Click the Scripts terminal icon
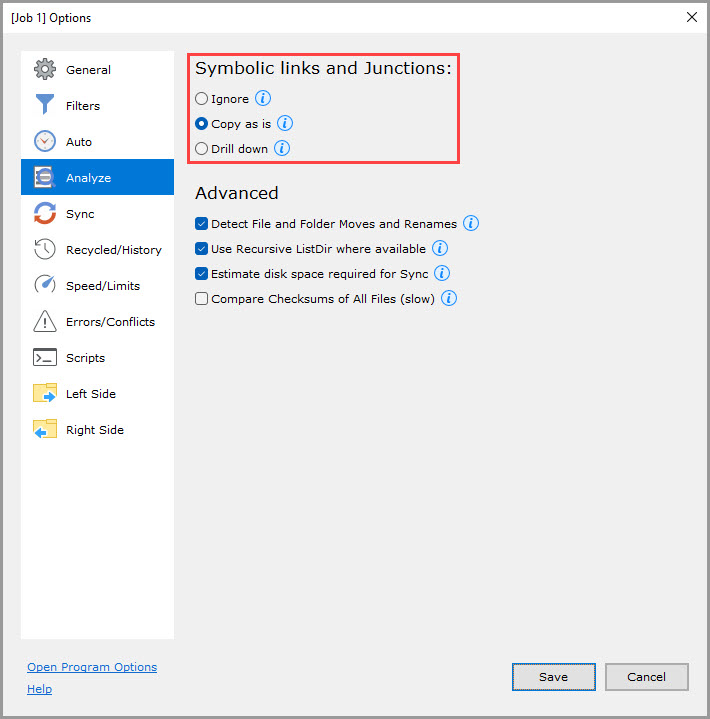The height and width of the screenshot is (719, 710). pyautogui.click(x=45, y=358)
